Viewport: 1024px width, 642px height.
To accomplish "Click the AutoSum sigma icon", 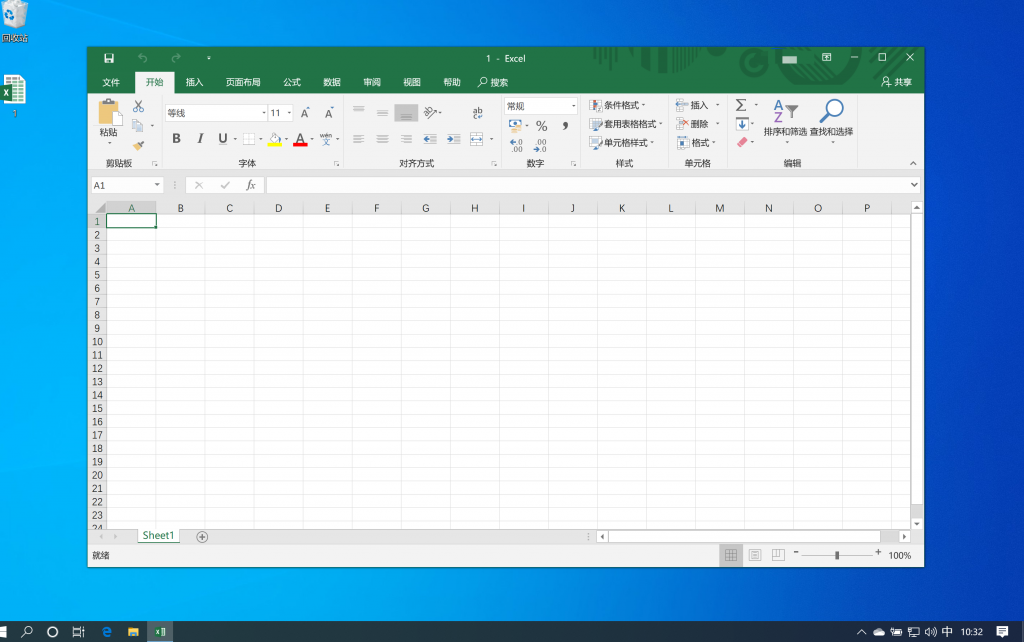I will pyautogui.click(x=741, y=105).
